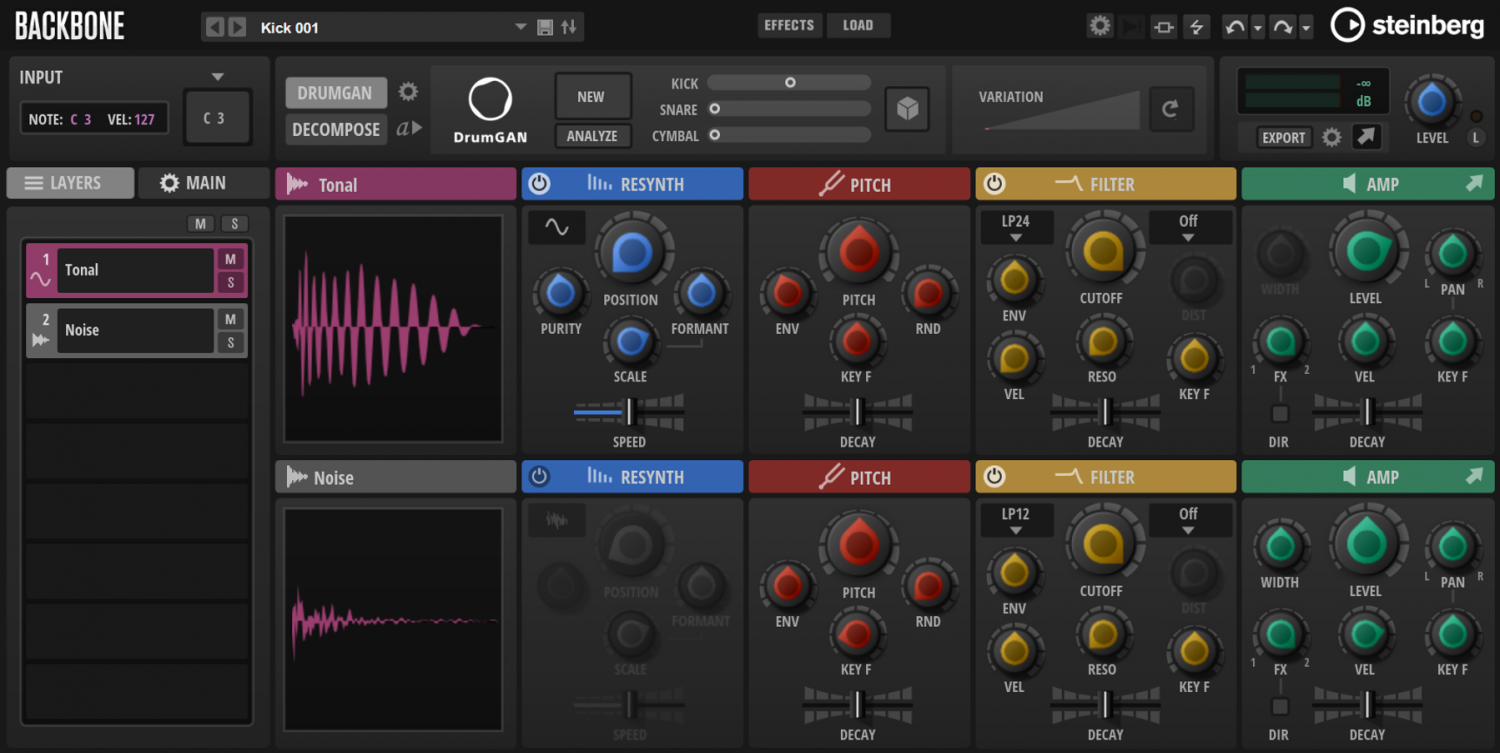Click the Steinberg logo
Image resolution: width=1500 pixels, height=753 pixels.
click(x=1407, y=26)
